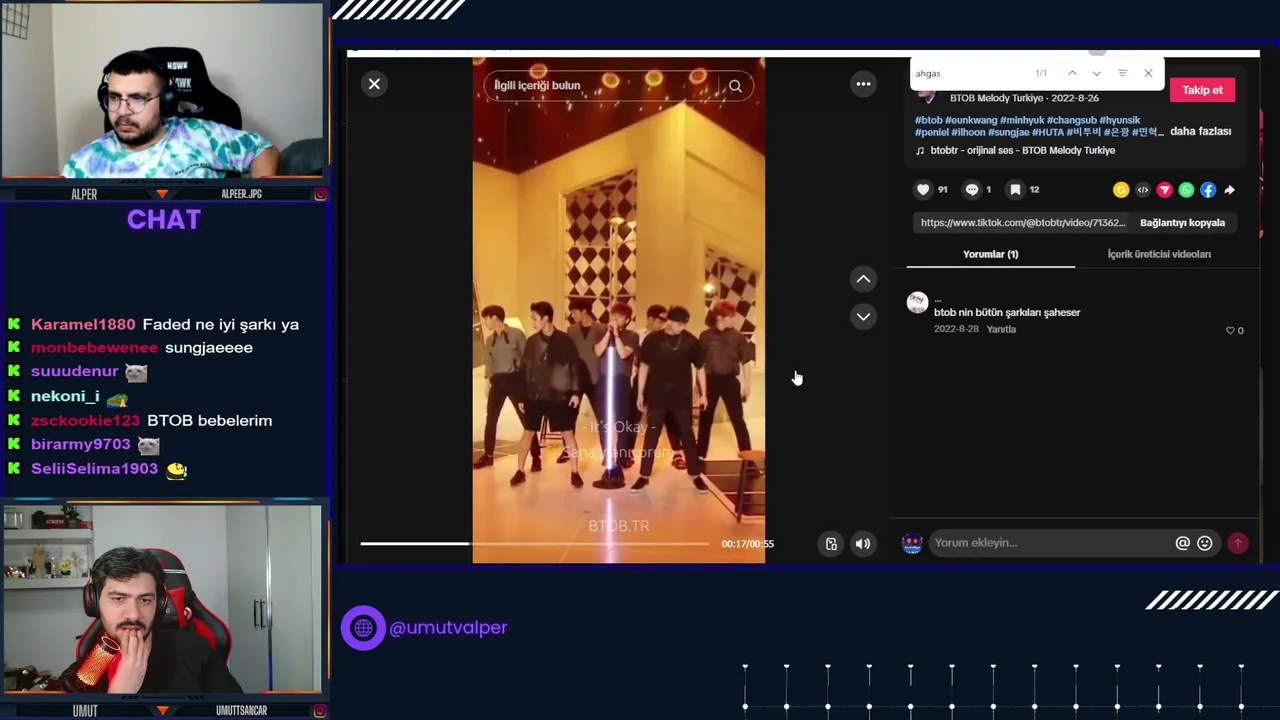1280x720 pixels.
Task: Find next match in browser find bar
Action: tap(1097, 73)
